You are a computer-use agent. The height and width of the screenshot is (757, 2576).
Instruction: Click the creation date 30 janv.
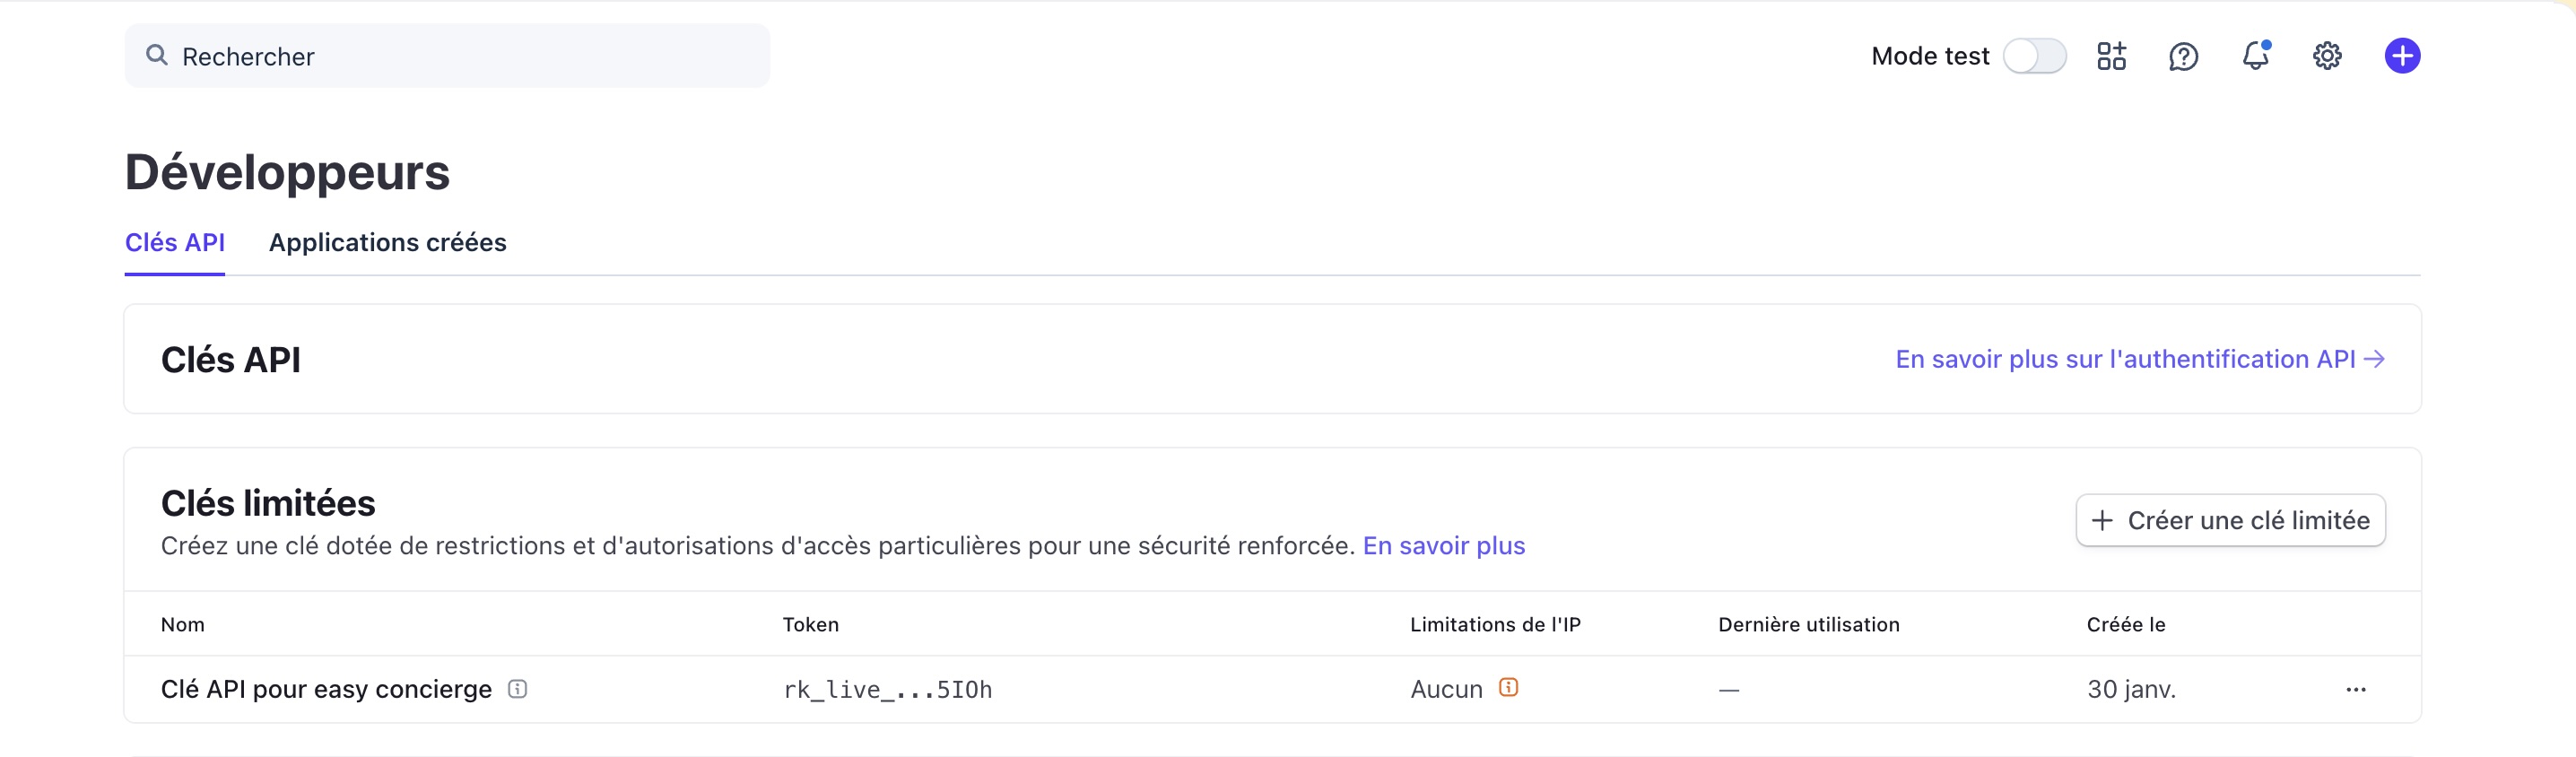2132,689
